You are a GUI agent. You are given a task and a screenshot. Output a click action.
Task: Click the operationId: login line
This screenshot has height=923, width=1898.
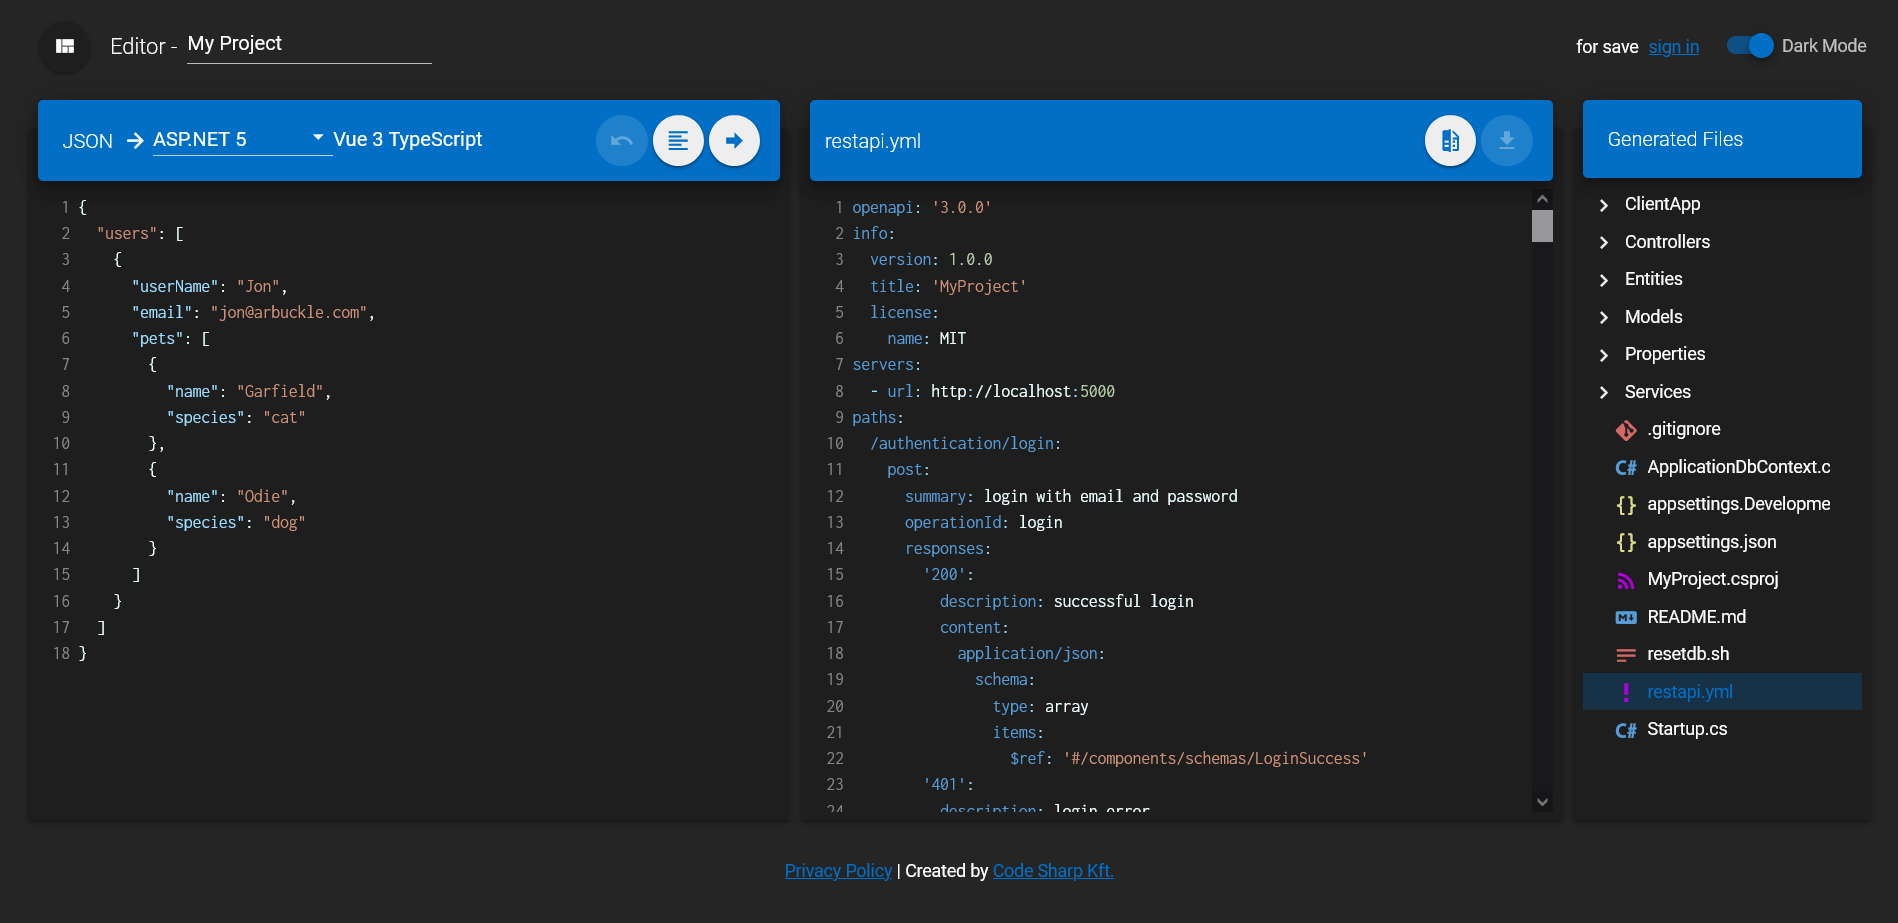[x=983, y=522]
